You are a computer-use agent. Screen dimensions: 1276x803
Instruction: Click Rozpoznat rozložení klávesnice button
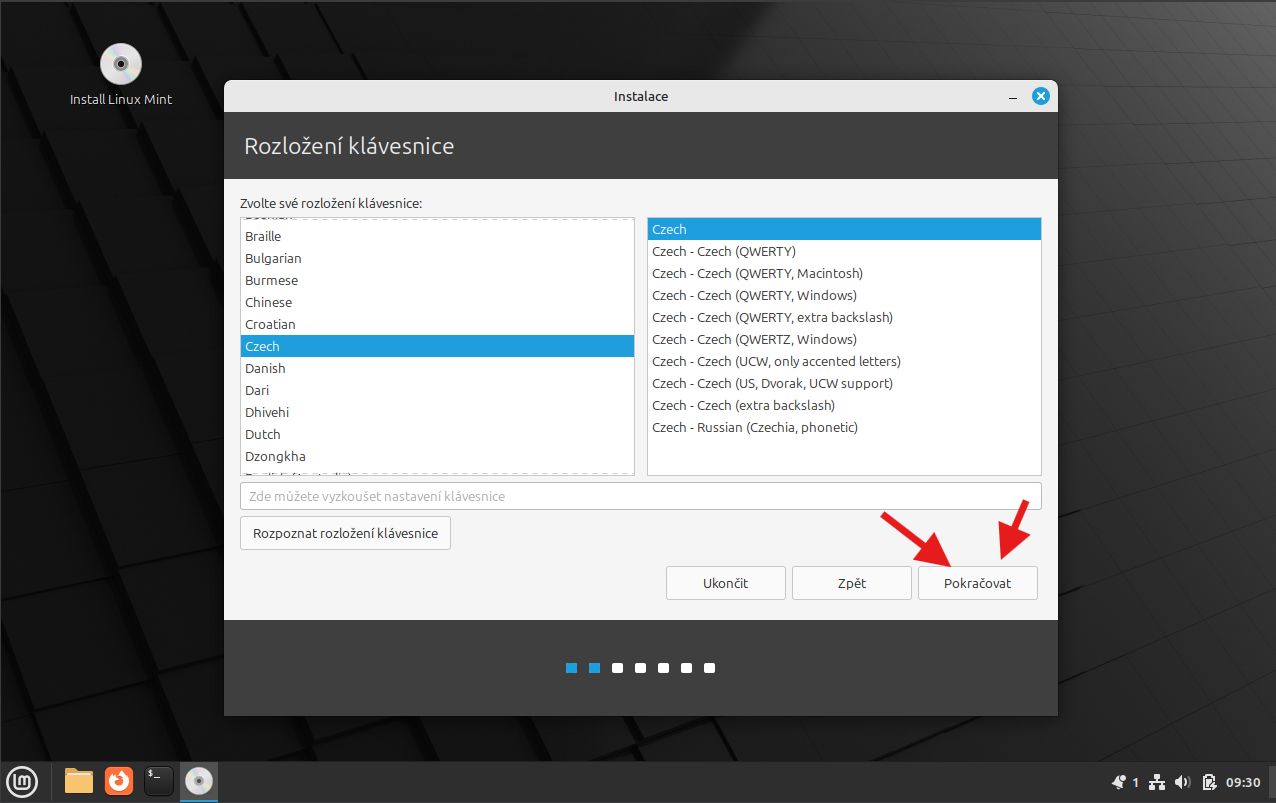pos(345,533)
